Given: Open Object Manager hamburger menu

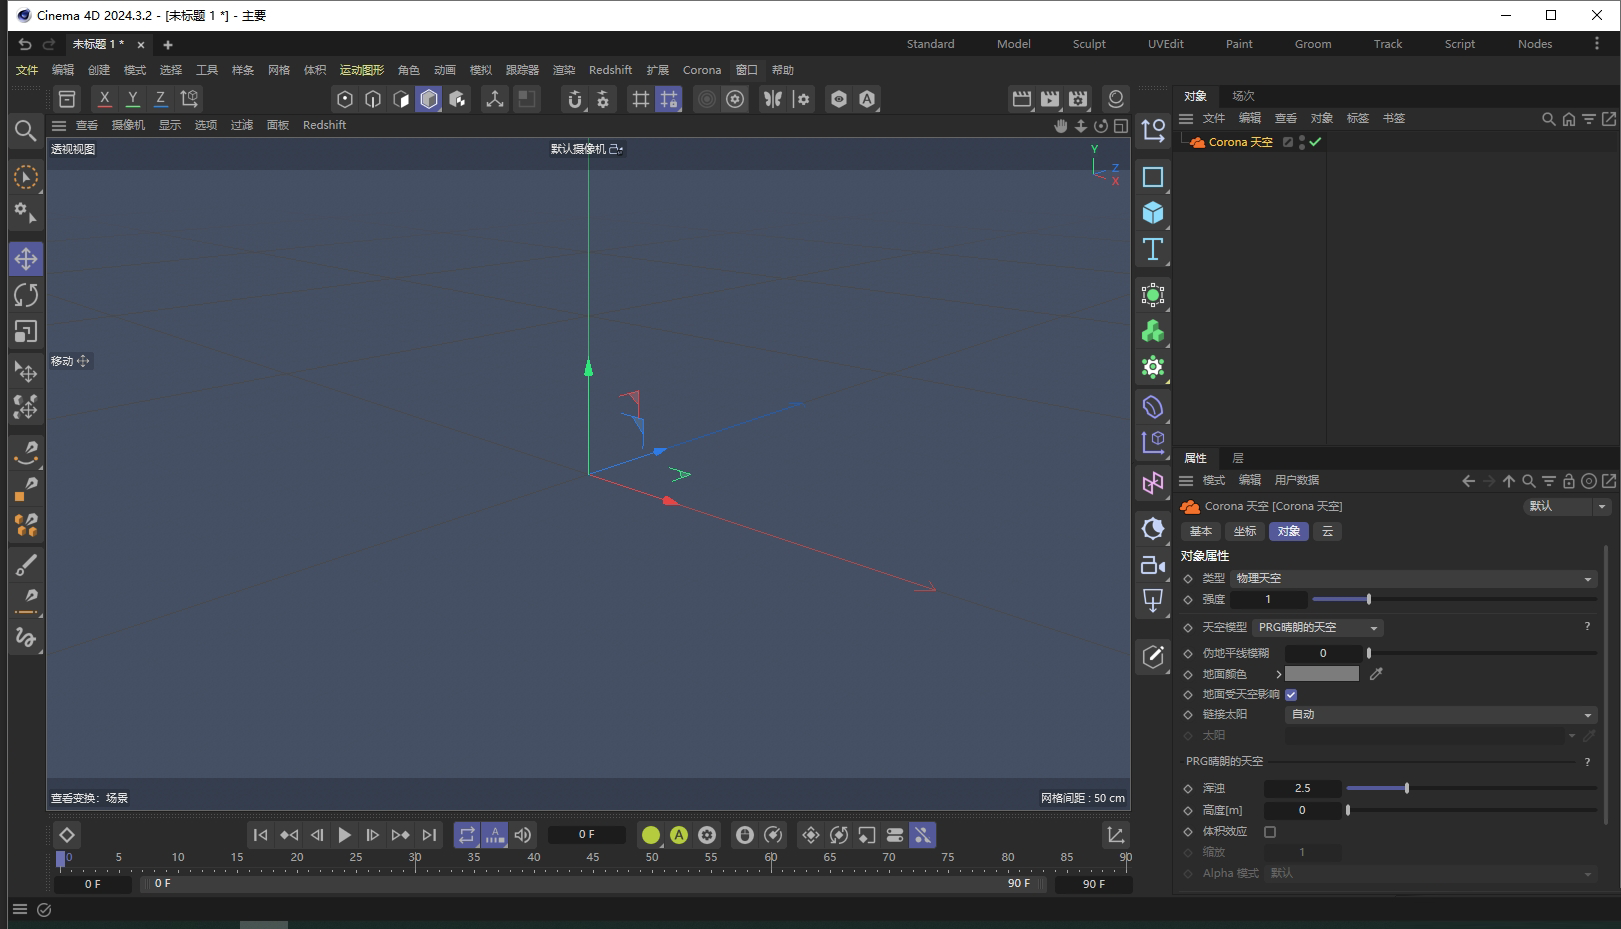Looking at the screenshot, I should coord(1186,119).
